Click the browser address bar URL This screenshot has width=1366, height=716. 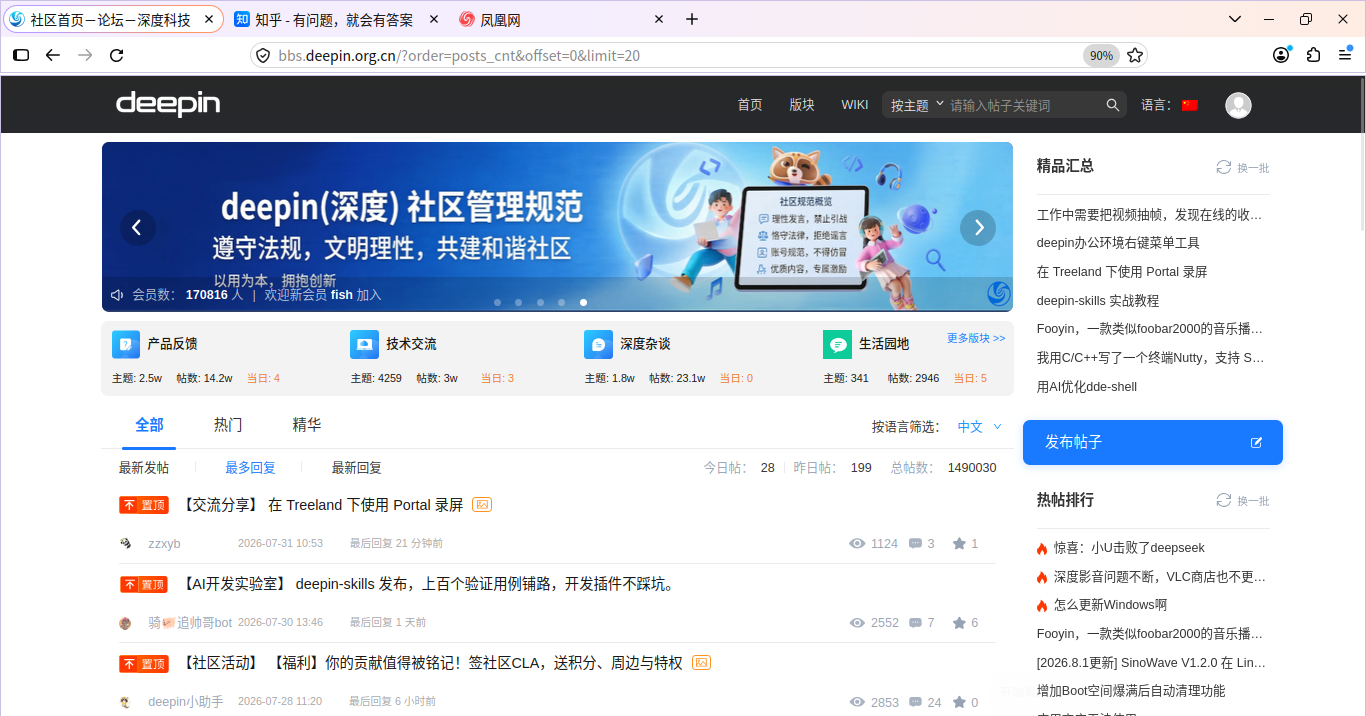click(x=460, y=56)
